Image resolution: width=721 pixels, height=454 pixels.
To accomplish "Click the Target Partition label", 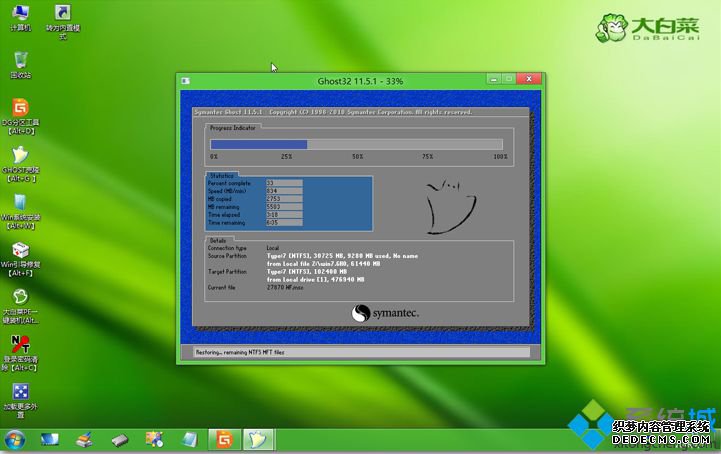I will coord(227,272).
